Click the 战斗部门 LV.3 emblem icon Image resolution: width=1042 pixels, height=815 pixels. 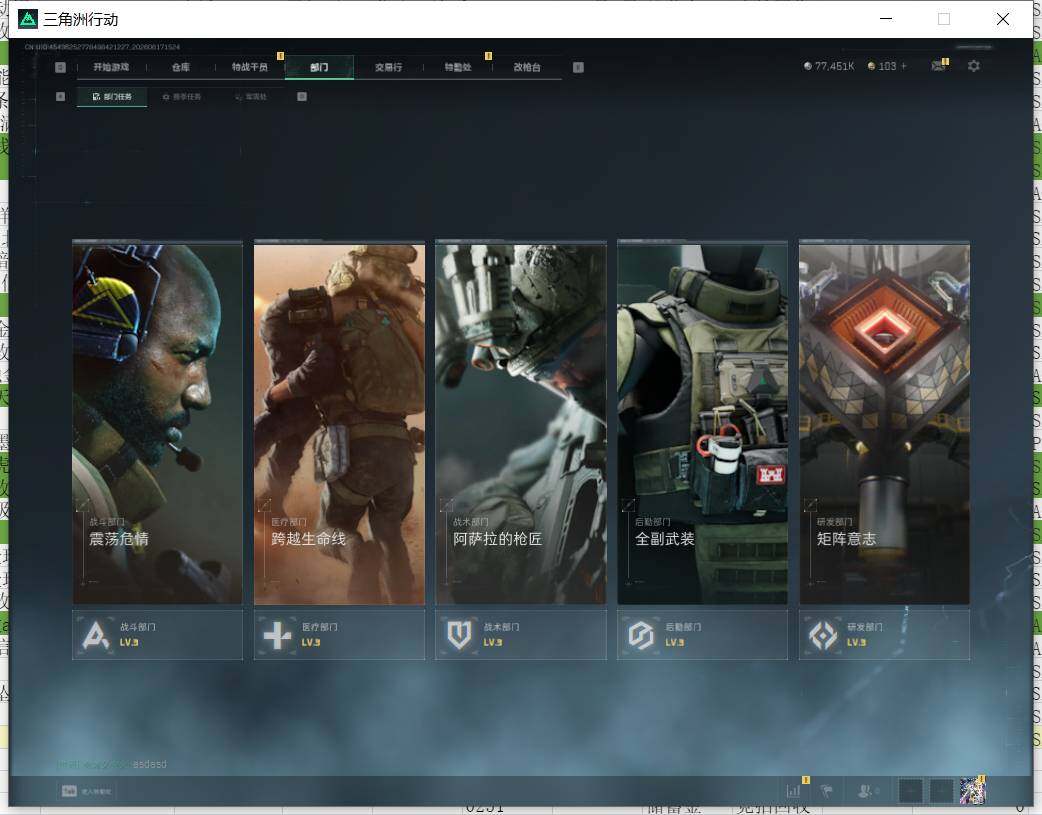(96, 636)
